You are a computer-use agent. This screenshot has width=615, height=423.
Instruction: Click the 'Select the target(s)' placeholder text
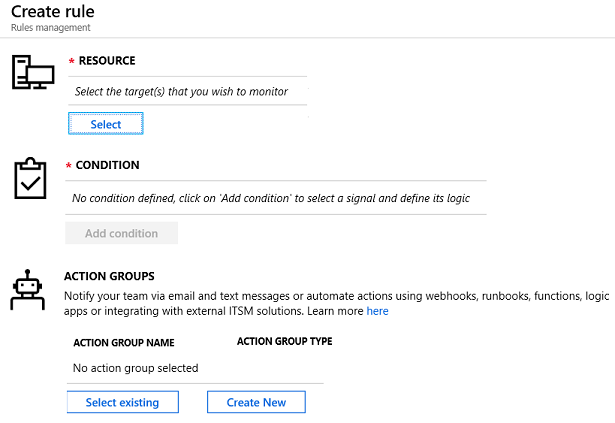[x=181, y=92]
